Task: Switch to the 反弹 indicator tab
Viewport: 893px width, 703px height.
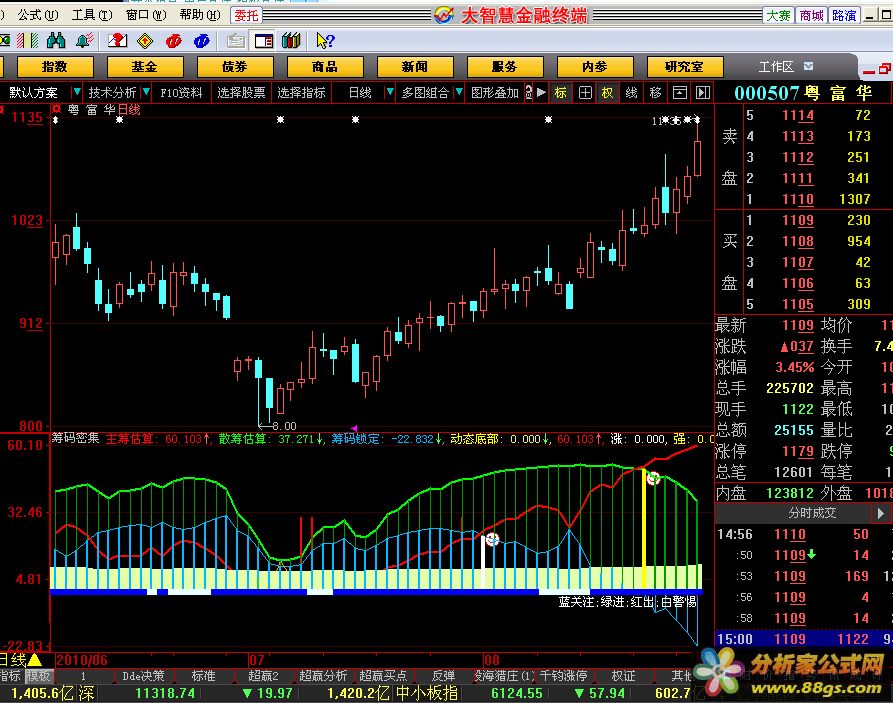Action: point(443,676)
